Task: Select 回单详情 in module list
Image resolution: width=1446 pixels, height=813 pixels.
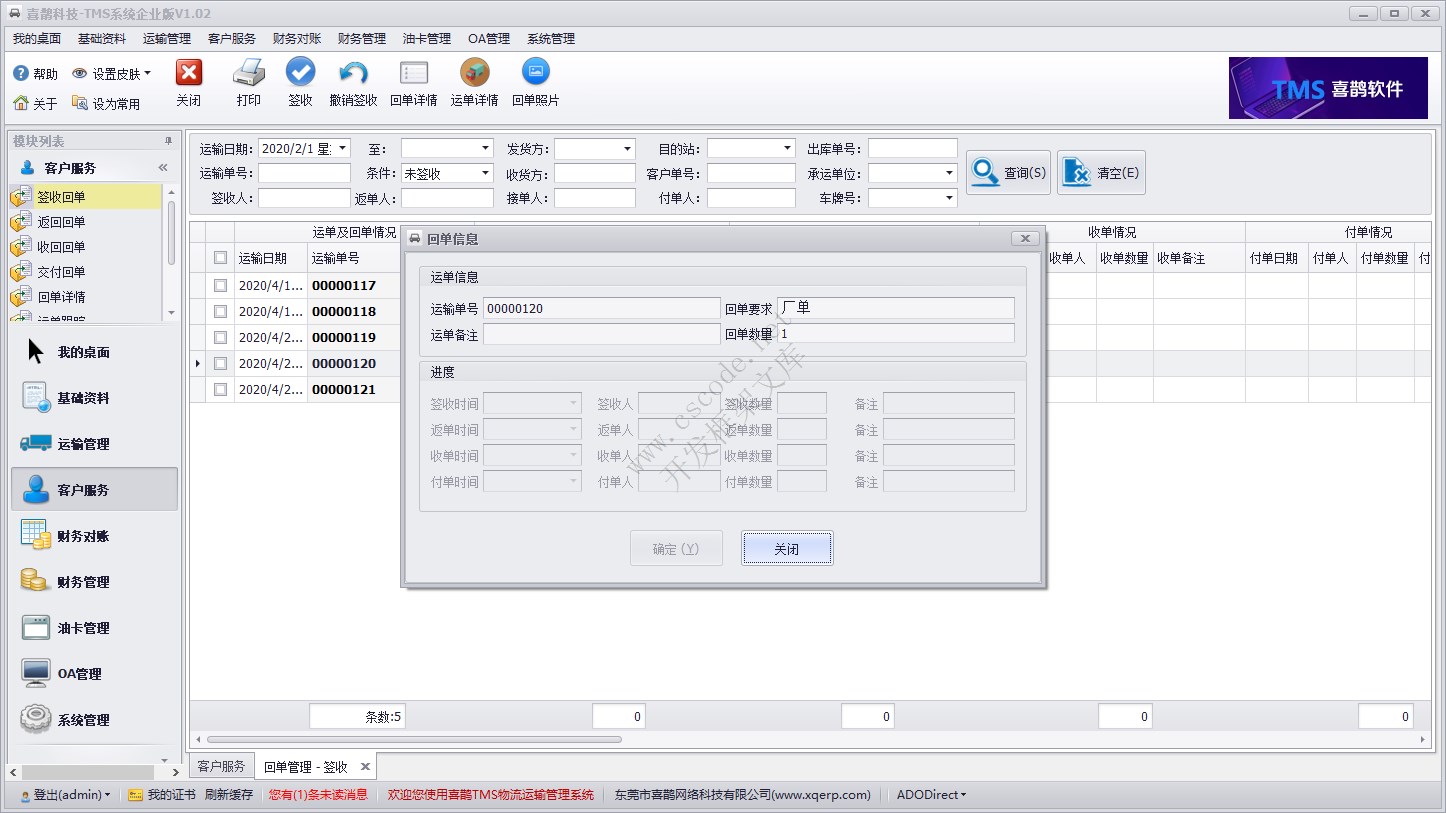Action: tap(85, 297)
